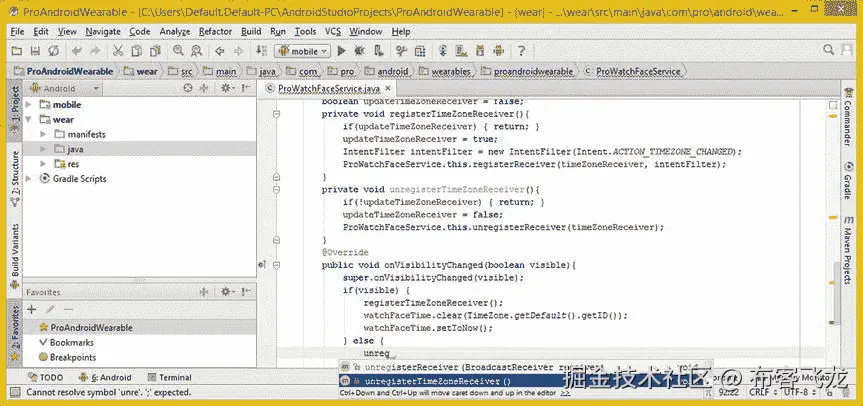863x406 pixels.
Task: Expand the Gradle Scripts node
Action: tap(29, 179)
